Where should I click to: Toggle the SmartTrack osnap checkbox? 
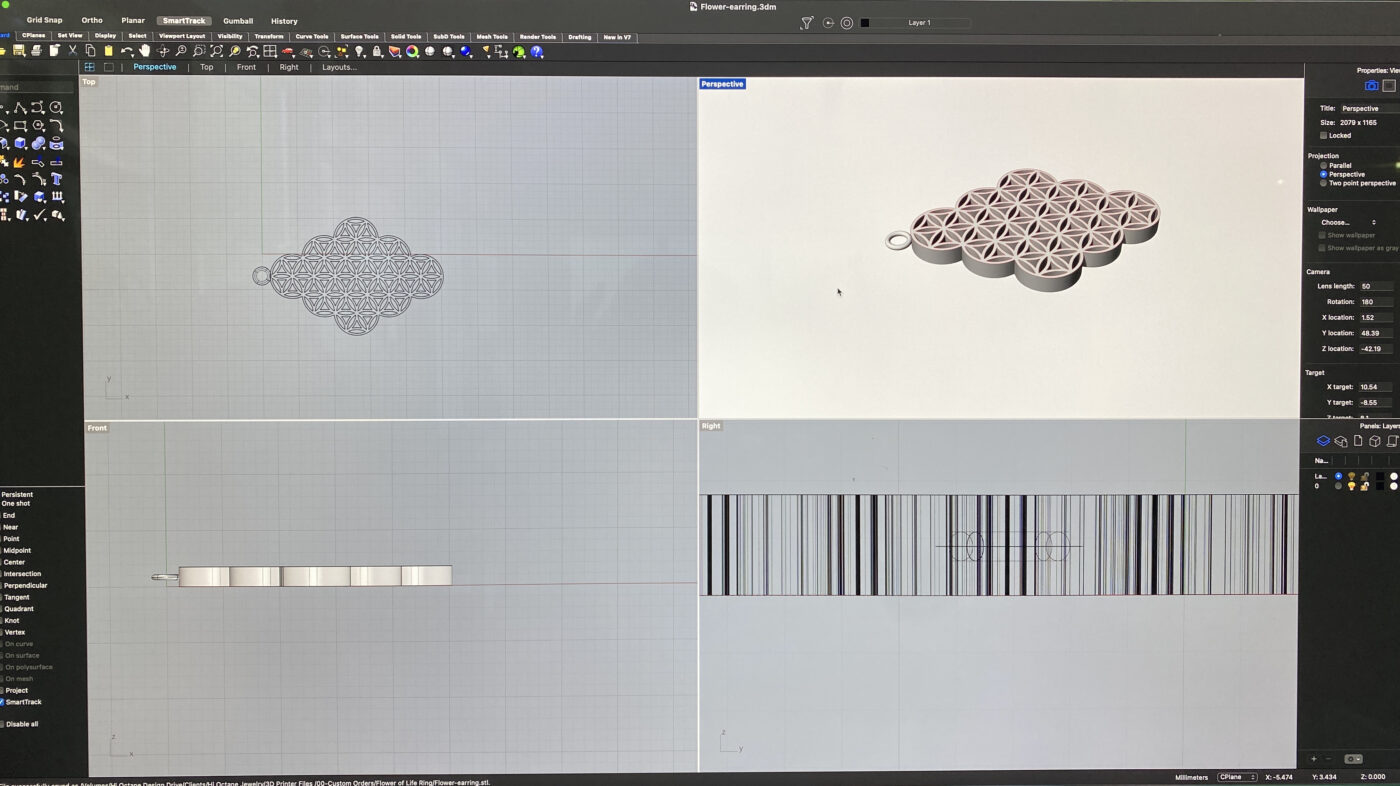coord(3,702)
